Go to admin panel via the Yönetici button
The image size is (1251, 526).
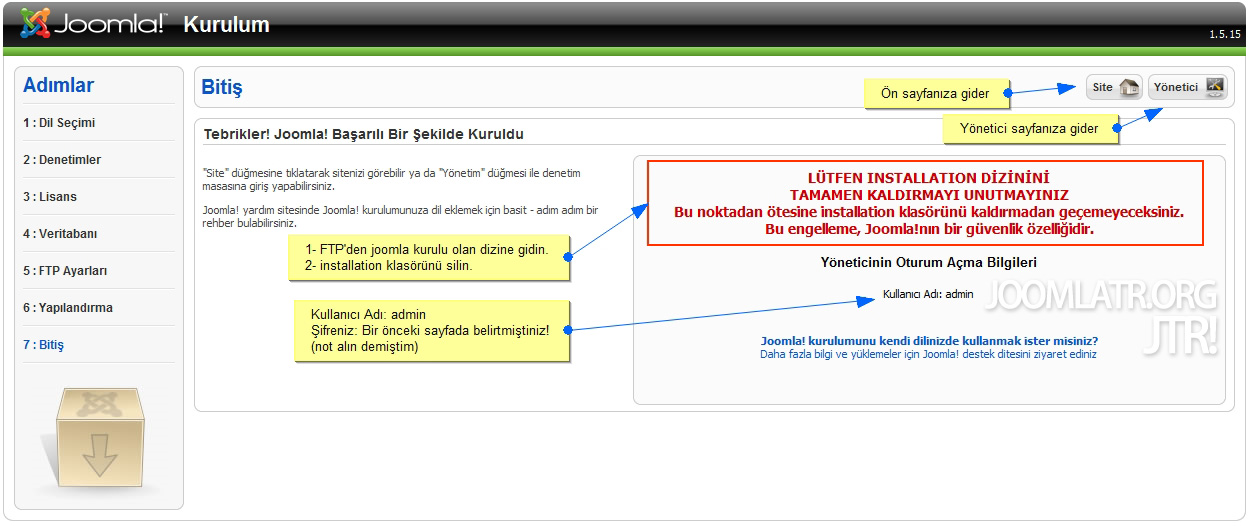point(1188,87)
